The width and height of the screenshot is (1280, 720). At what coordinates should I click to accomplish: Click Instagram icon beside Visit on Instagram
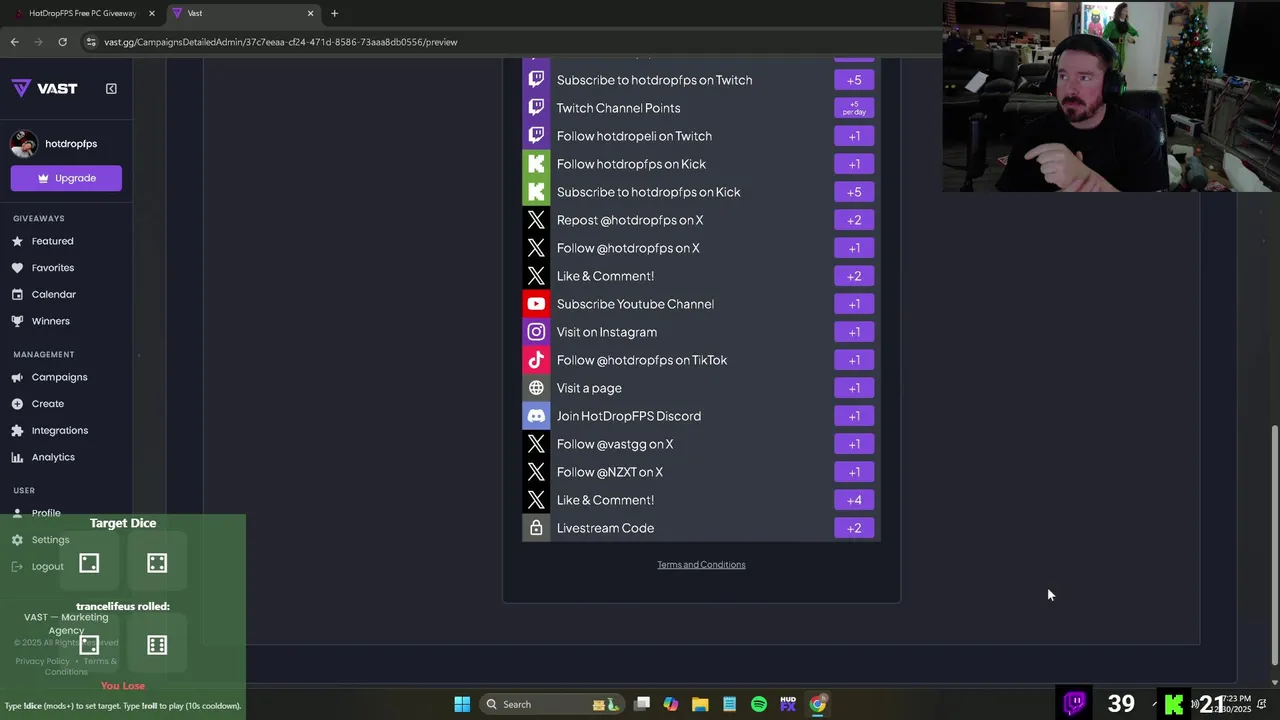(x=536, y=332)
